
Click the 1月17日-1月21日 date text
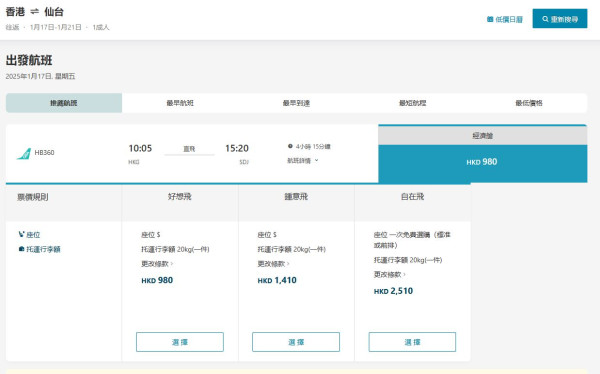(x=55, y=27)
